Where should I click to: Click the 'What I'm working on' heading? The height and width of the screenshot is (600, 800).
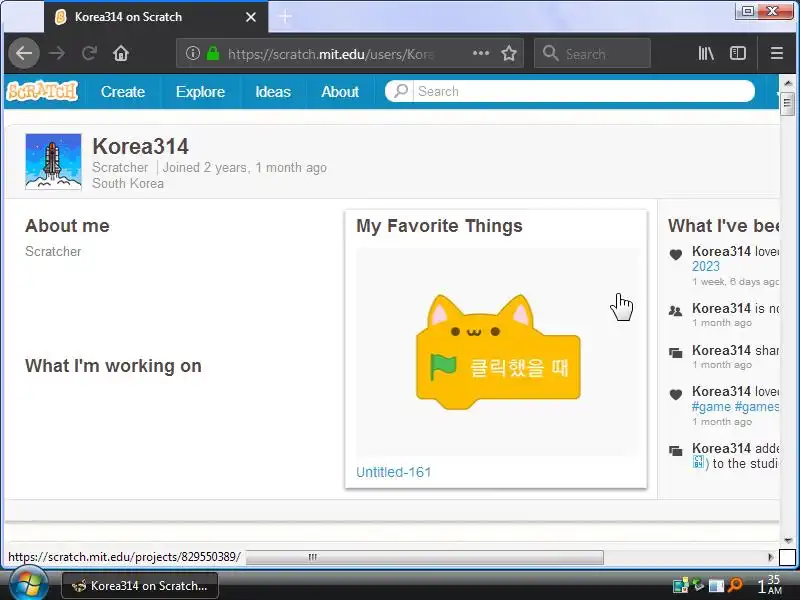[113, 366]
